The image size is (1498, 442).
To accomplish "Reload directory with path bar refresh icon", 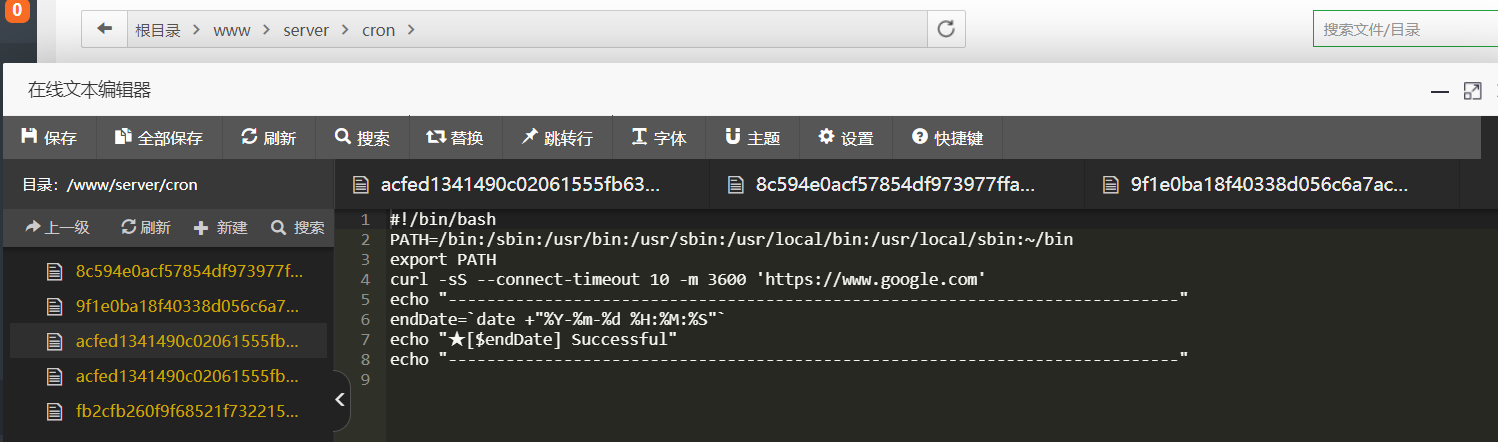I will pos(946,30).
